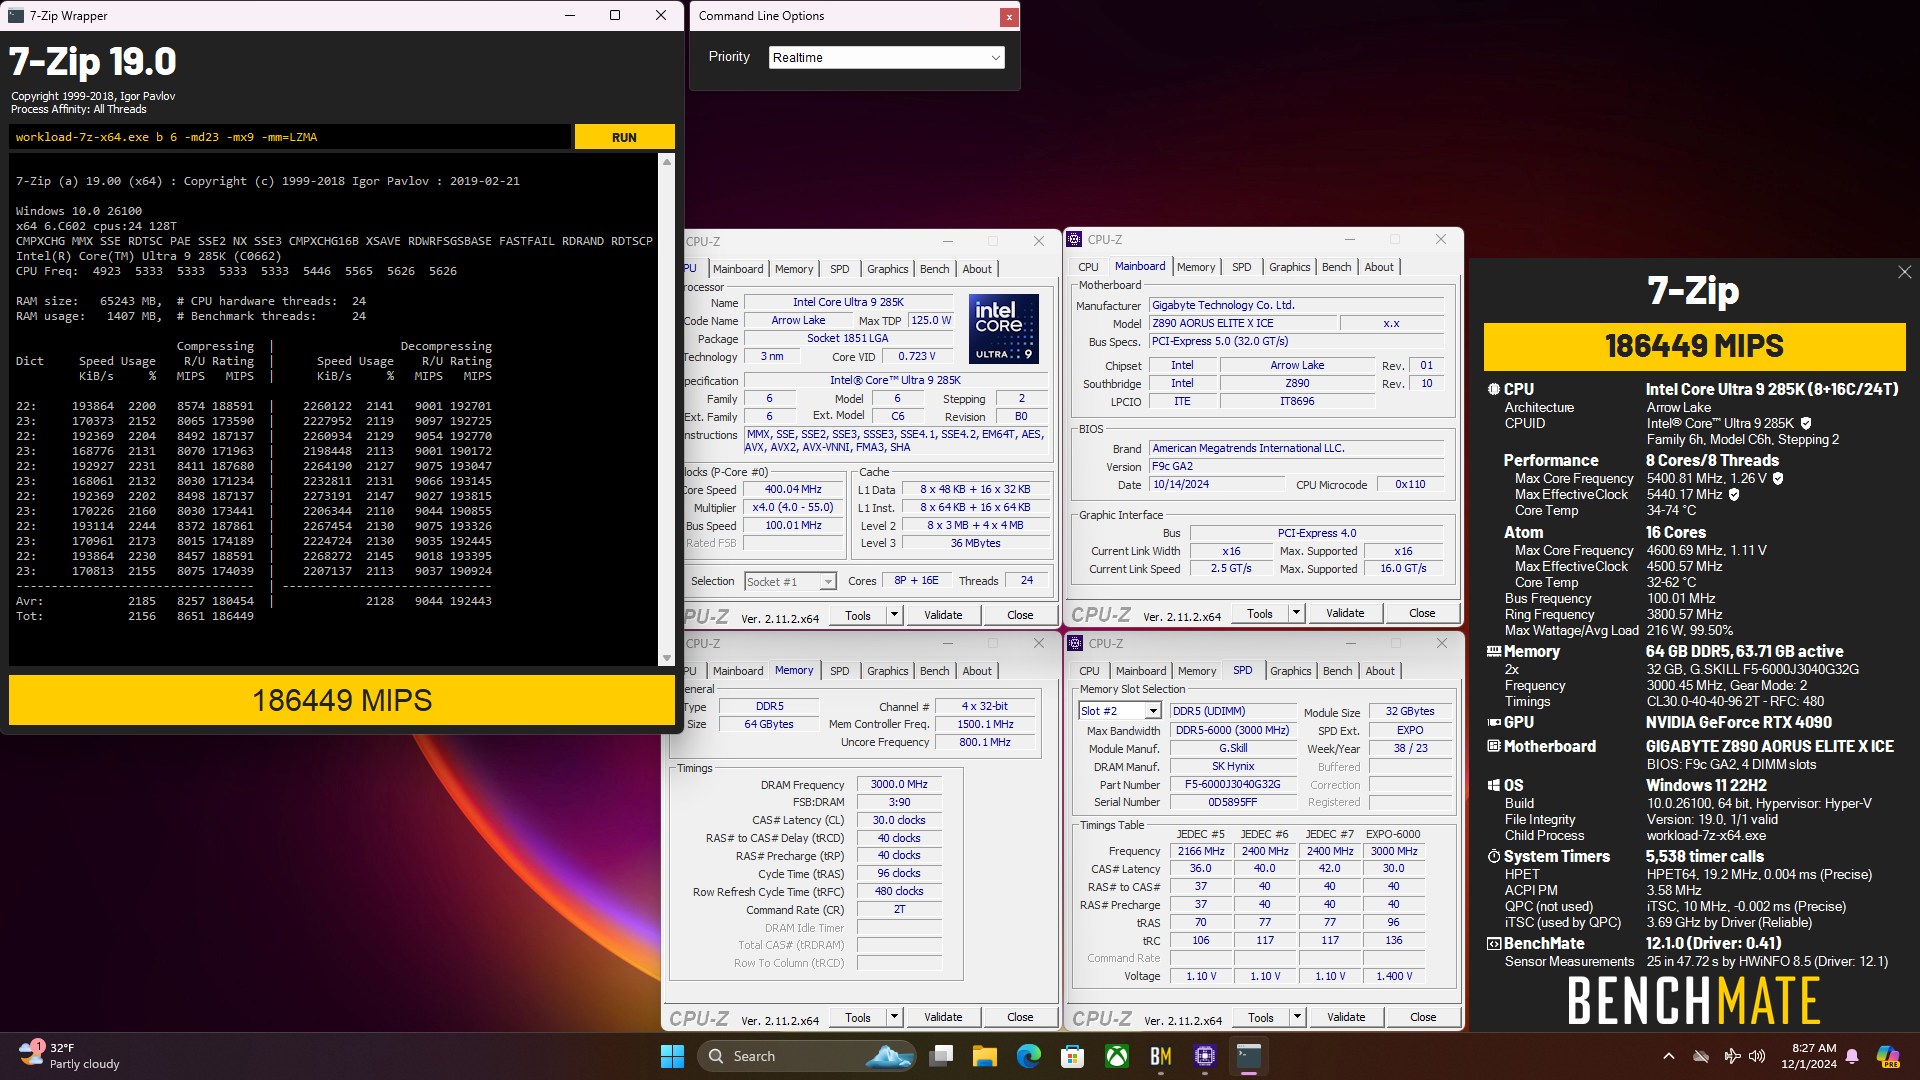Click the verified shield icon next to CPUID name
Image resolution: width=1920 pixels, height=1080 pixels.
(1806, 424)
